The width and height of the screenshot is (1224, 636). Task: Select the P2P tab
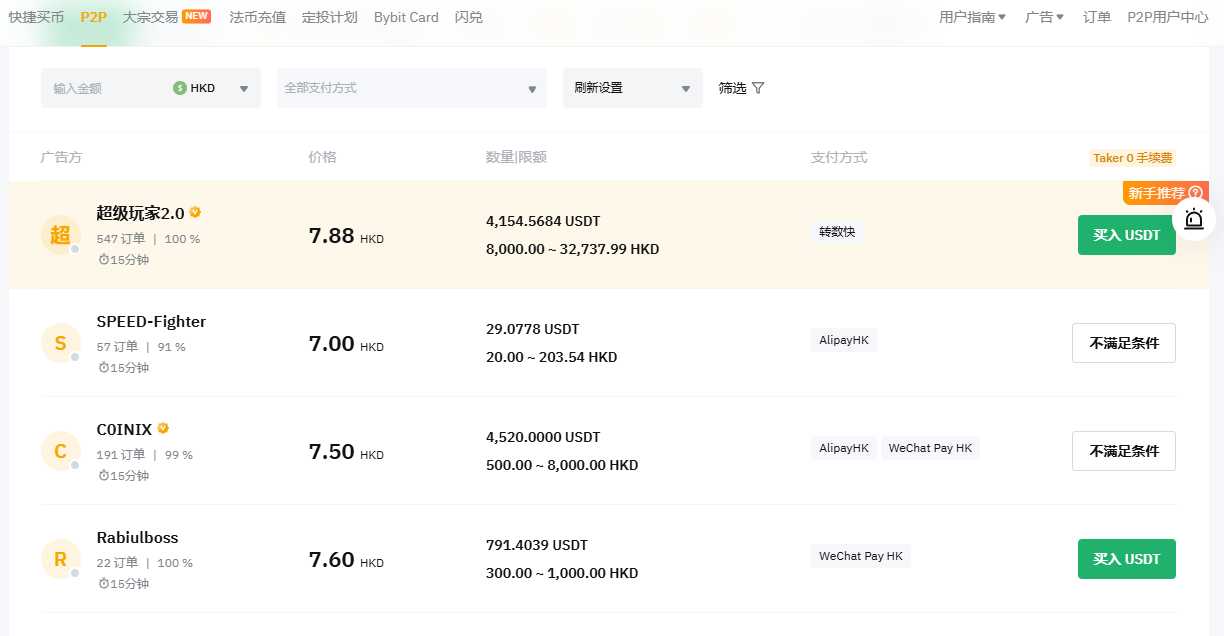94,17
